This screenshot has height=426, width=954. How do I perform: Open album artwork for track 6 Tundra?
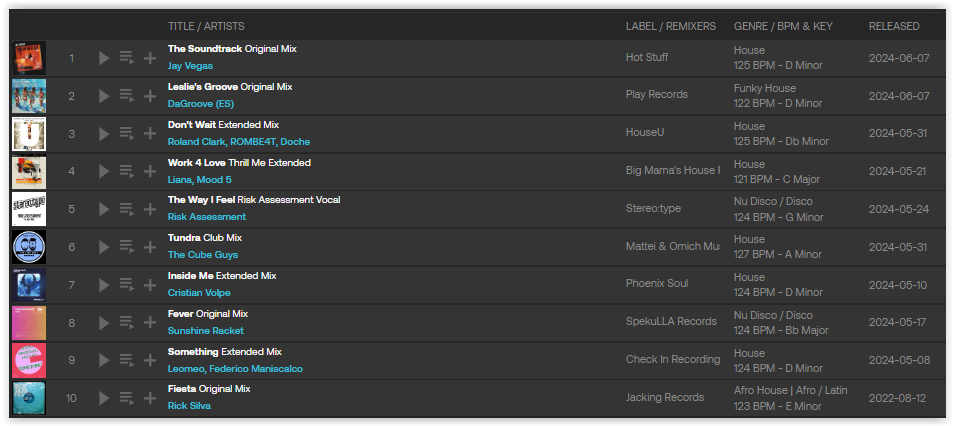click(x=29, y=247)
